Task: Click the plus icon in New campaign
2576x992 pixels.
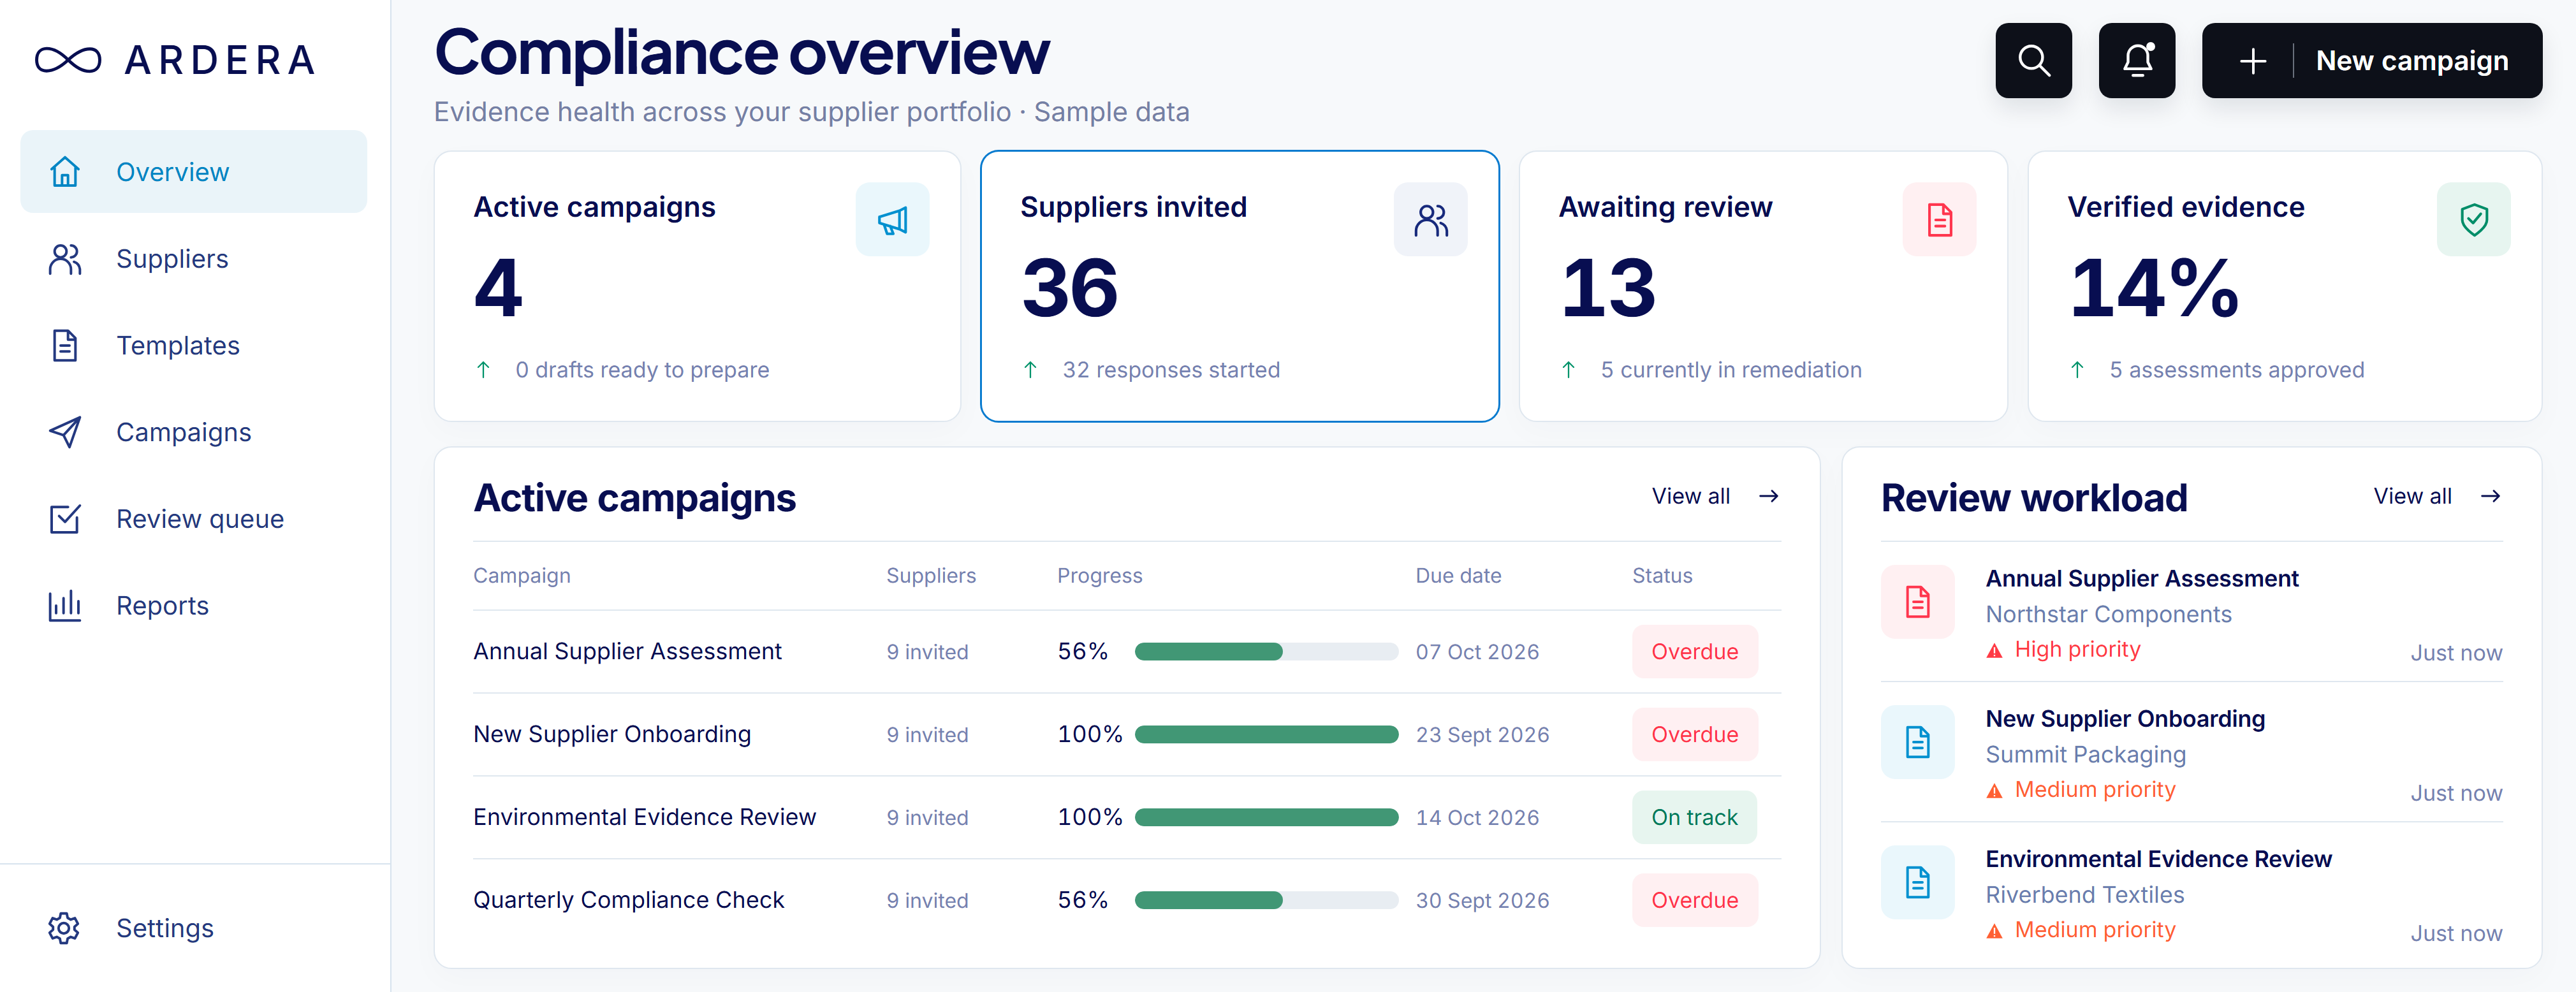Action: pyautogui.click(x=2252, y=61)
